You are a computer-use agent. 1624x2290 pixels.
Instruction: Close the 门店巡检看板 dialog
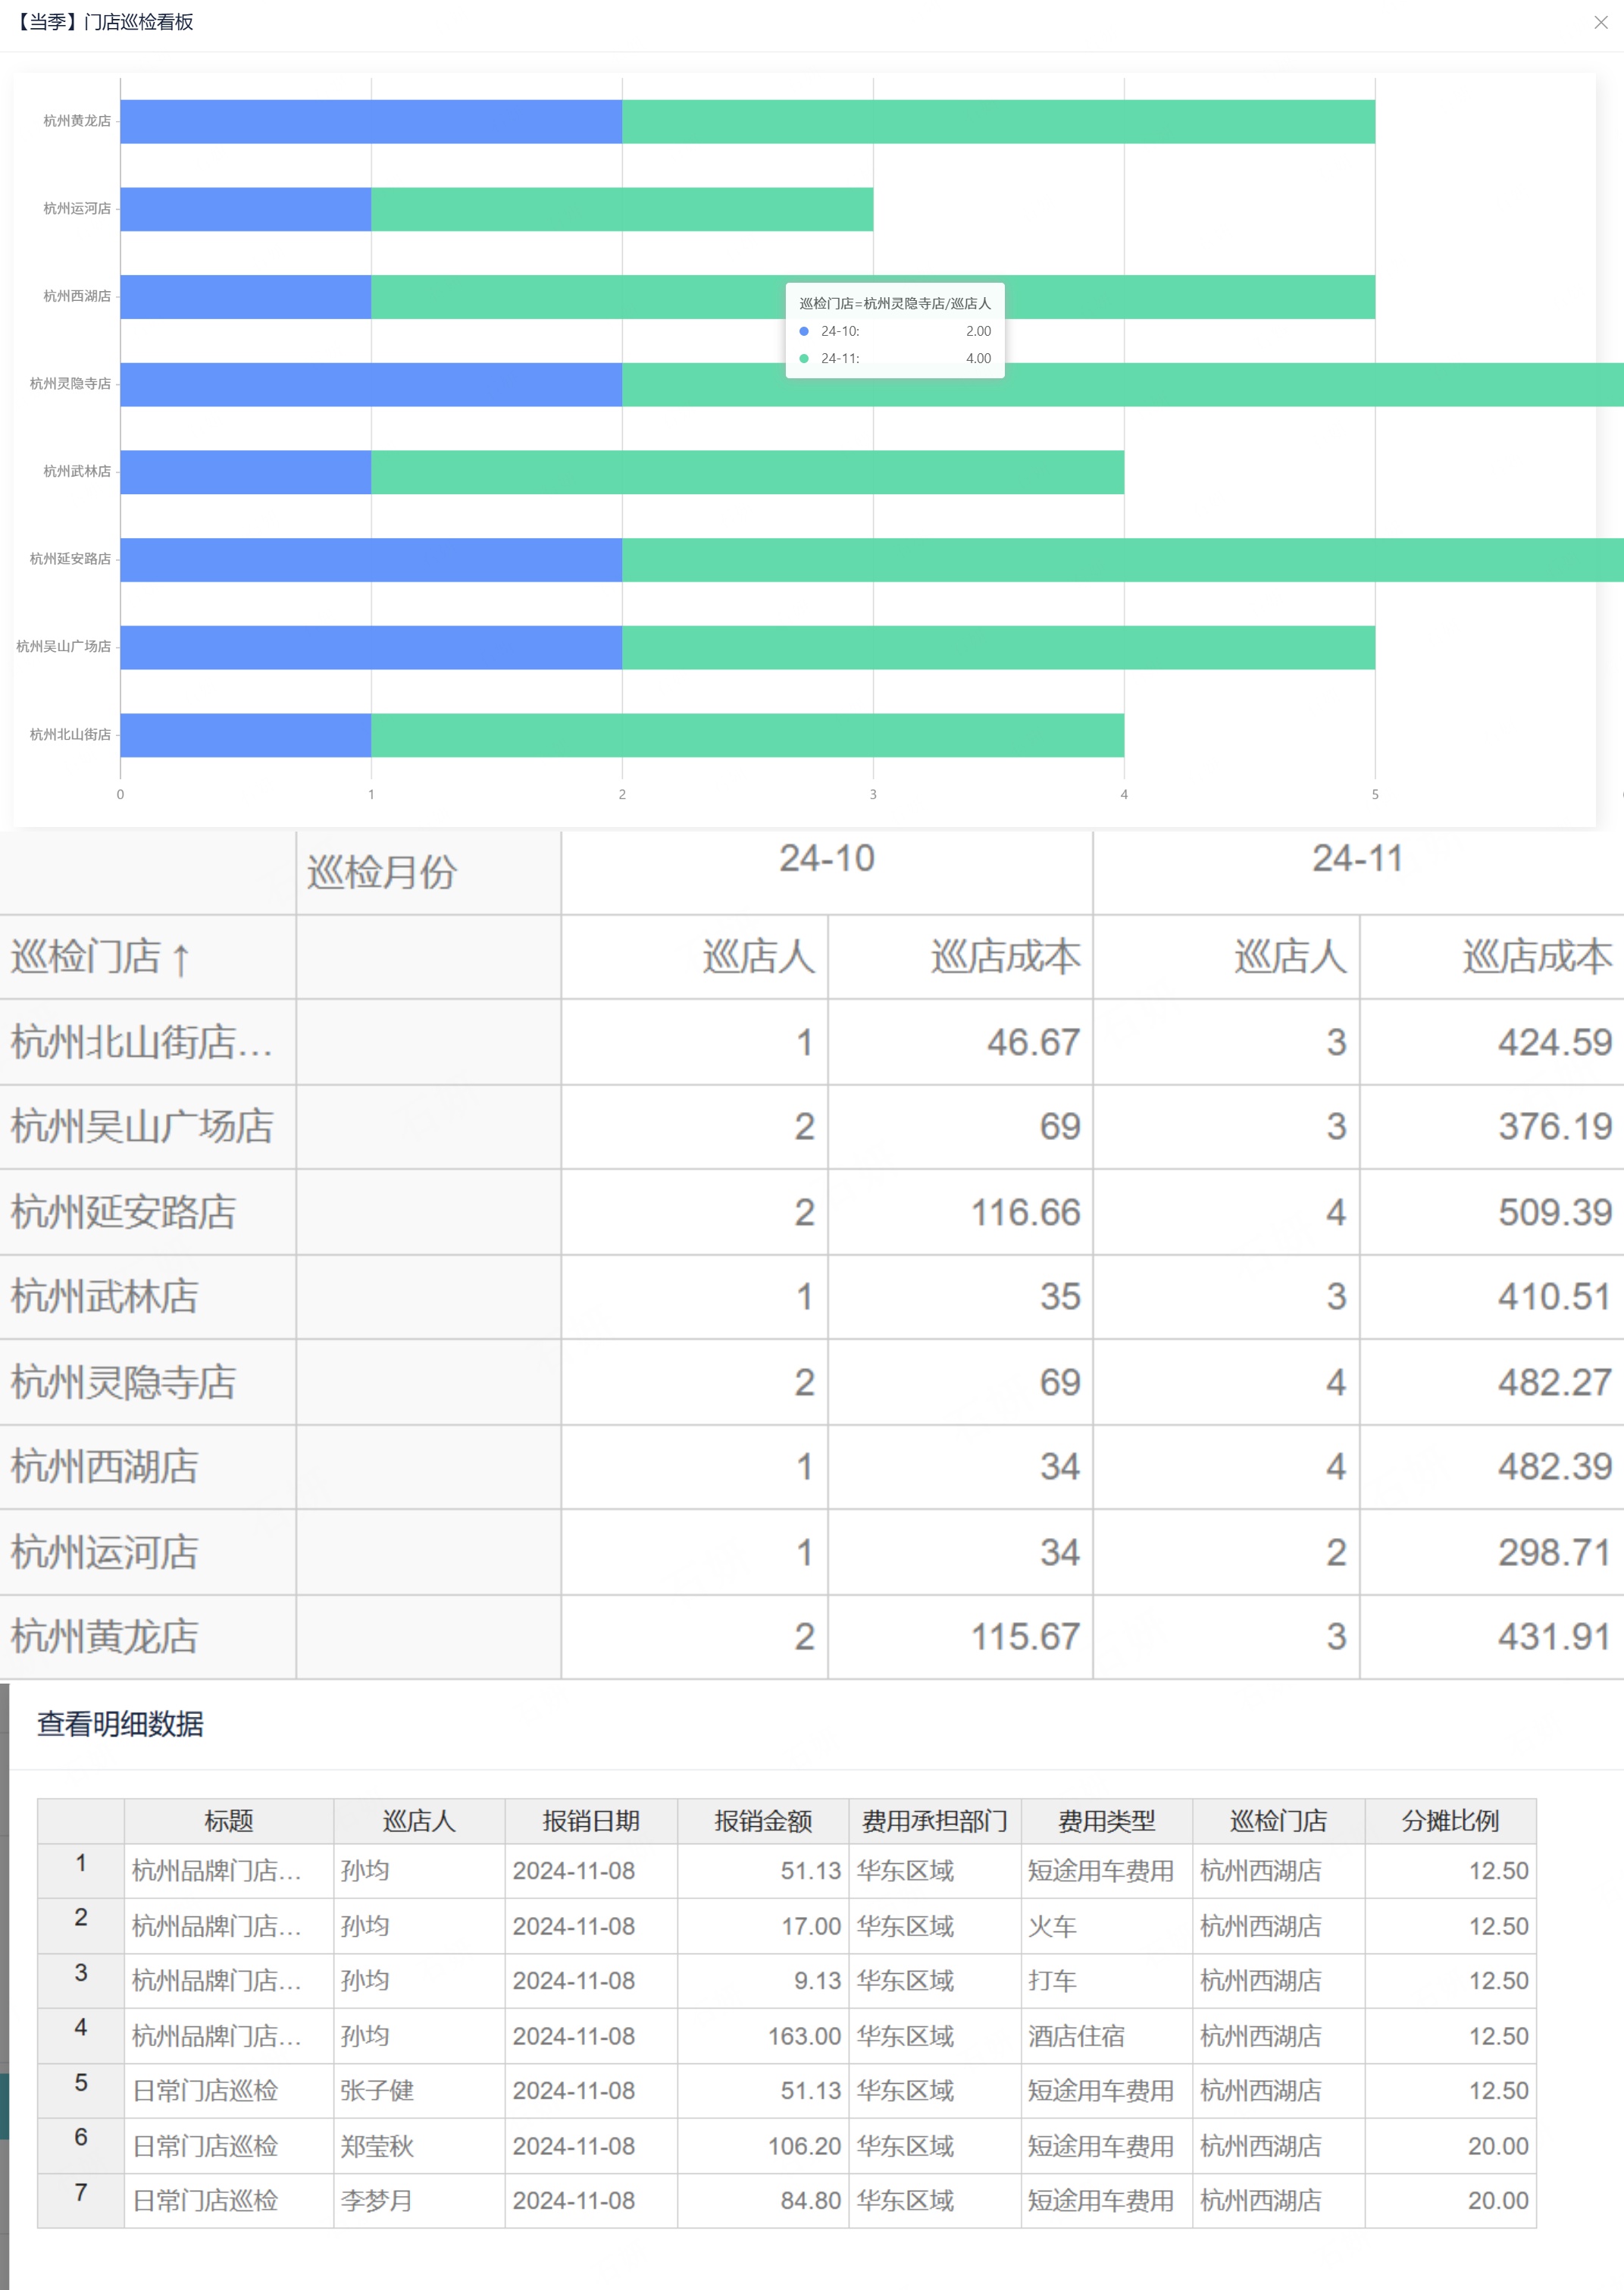pos(1600,22)
